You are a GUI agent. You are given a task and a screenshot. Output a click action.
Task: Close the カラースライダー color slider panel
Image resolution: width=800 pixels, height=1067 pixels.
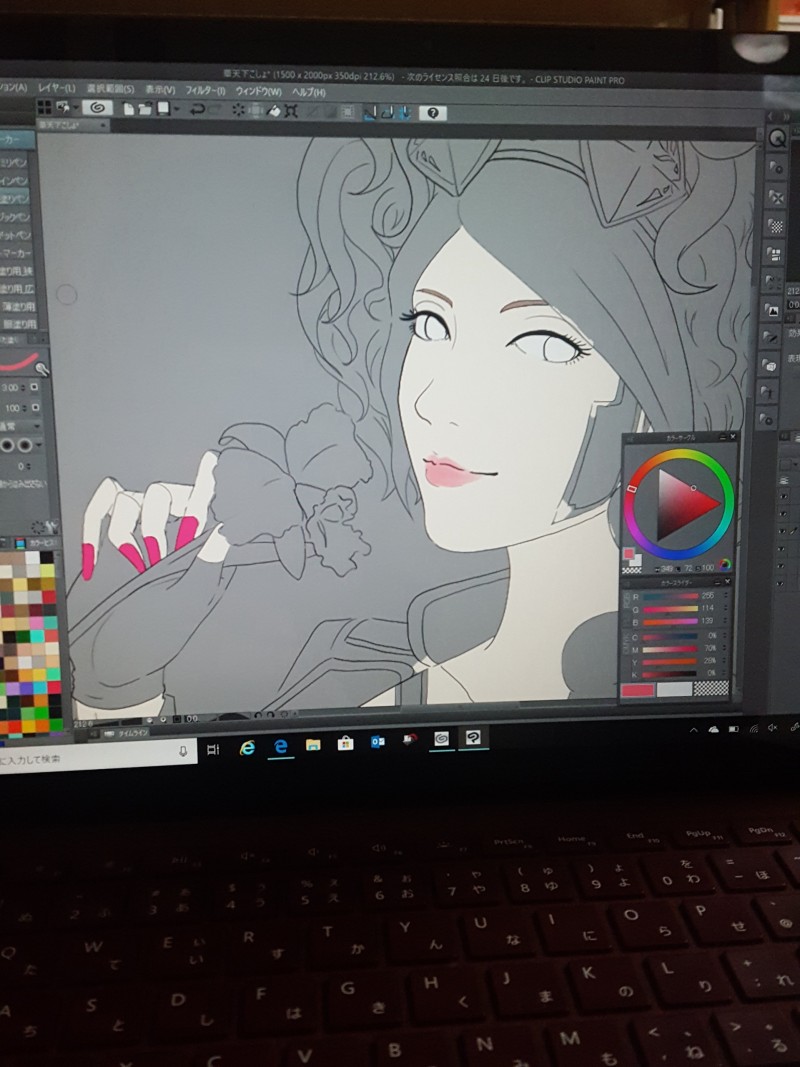tap(727, 581)
